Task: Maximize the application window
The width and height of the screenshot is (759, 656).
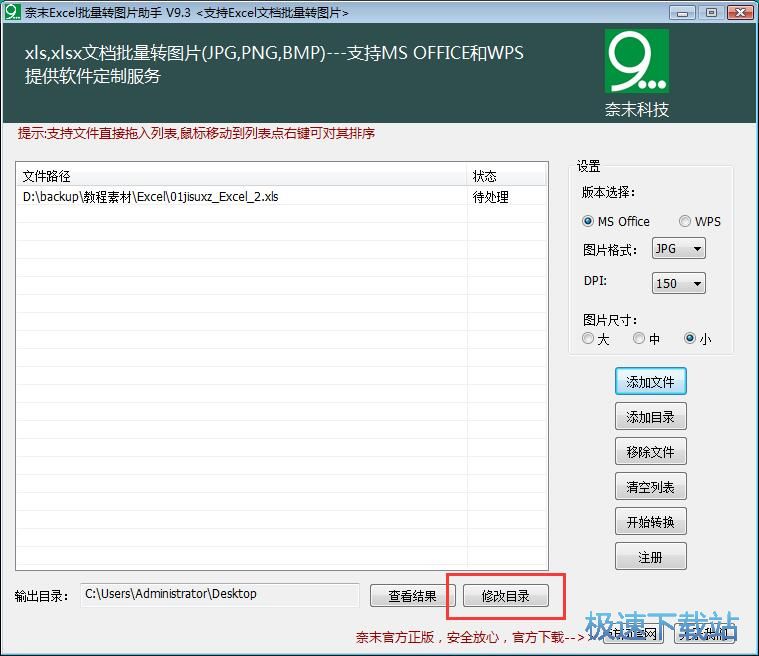Action: coord(711,13)
